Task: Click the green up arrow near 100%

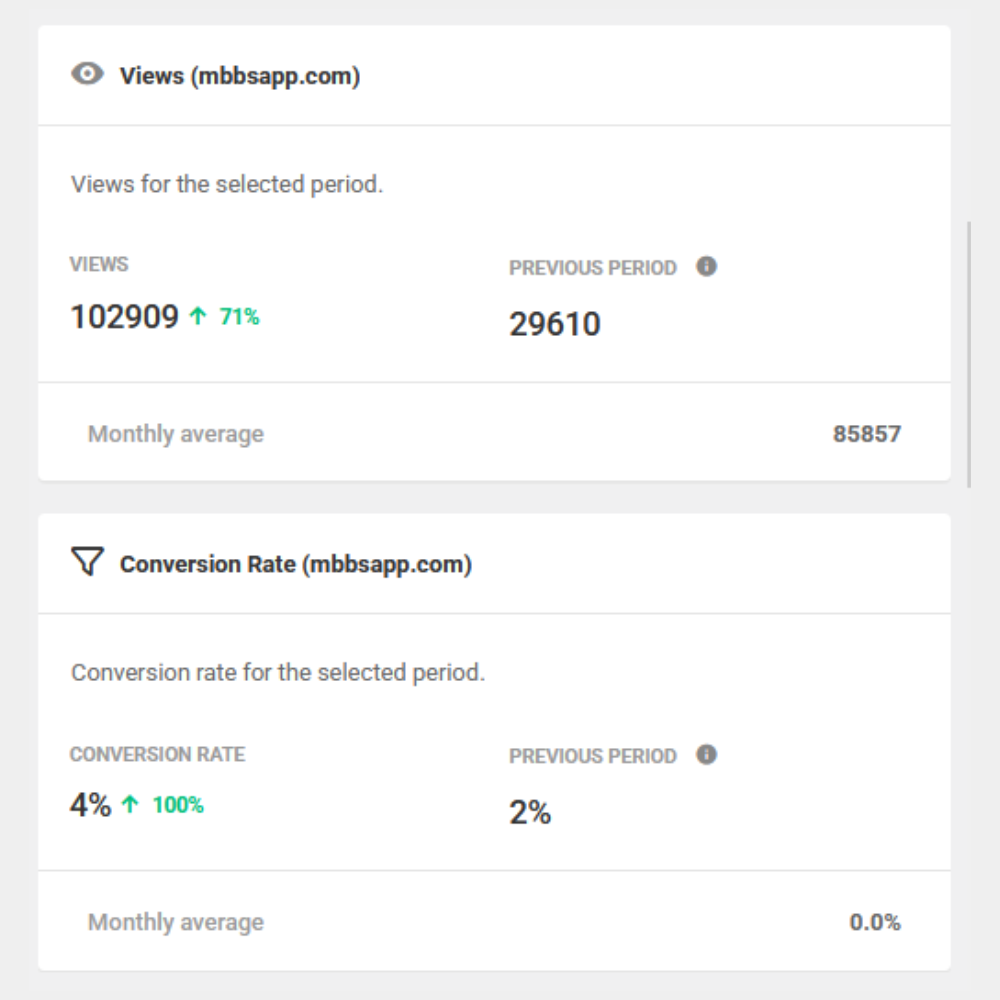Action: [x=130, y=805]
